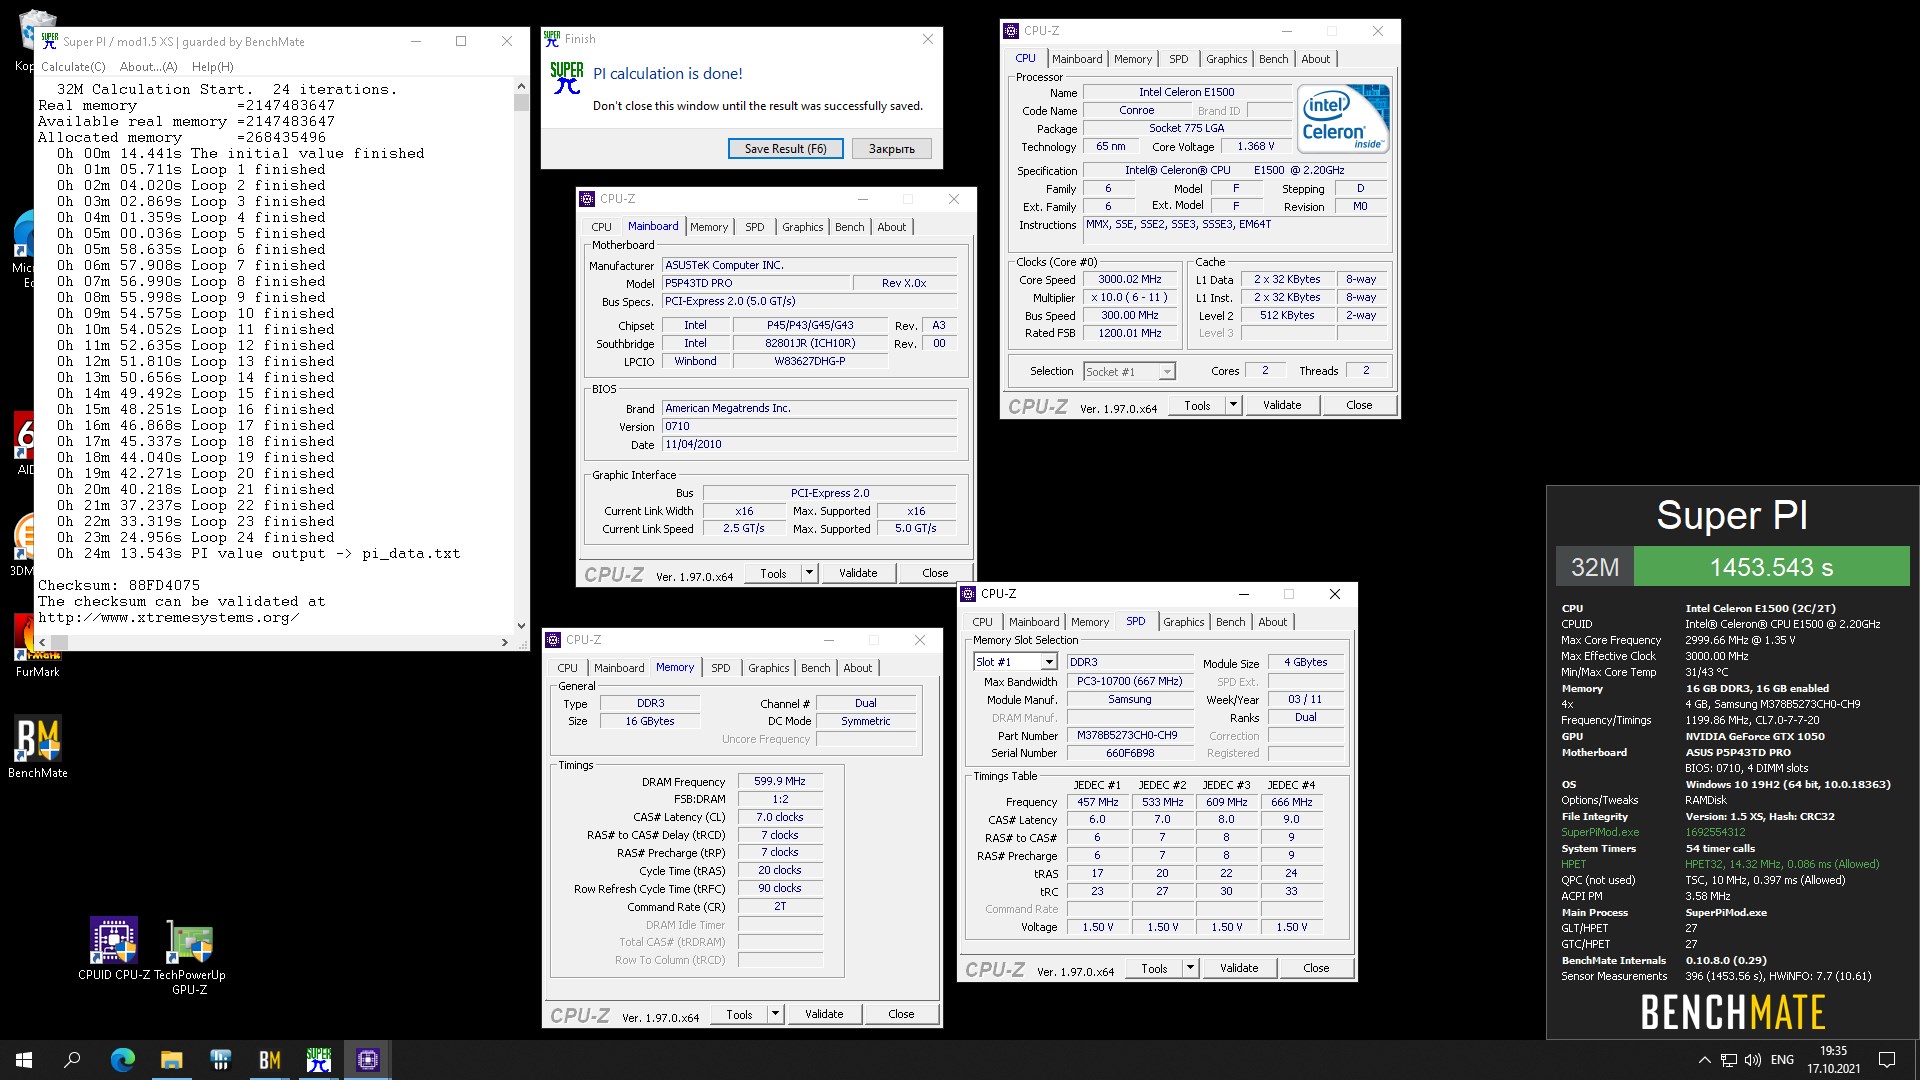The image size is (1920, 1080).
Task: Open Tools dropdown arrow in Memory CPU-Z window
Action: coord(775,1014)
